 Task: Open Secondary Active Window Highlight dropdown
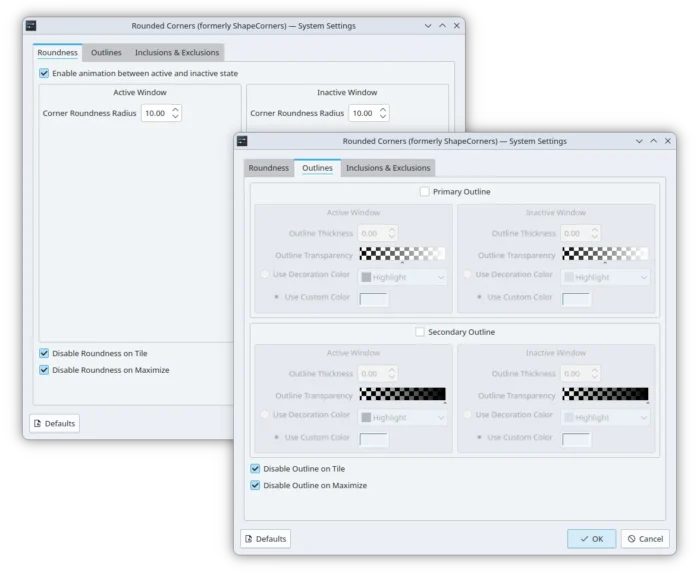click(402, 418)
